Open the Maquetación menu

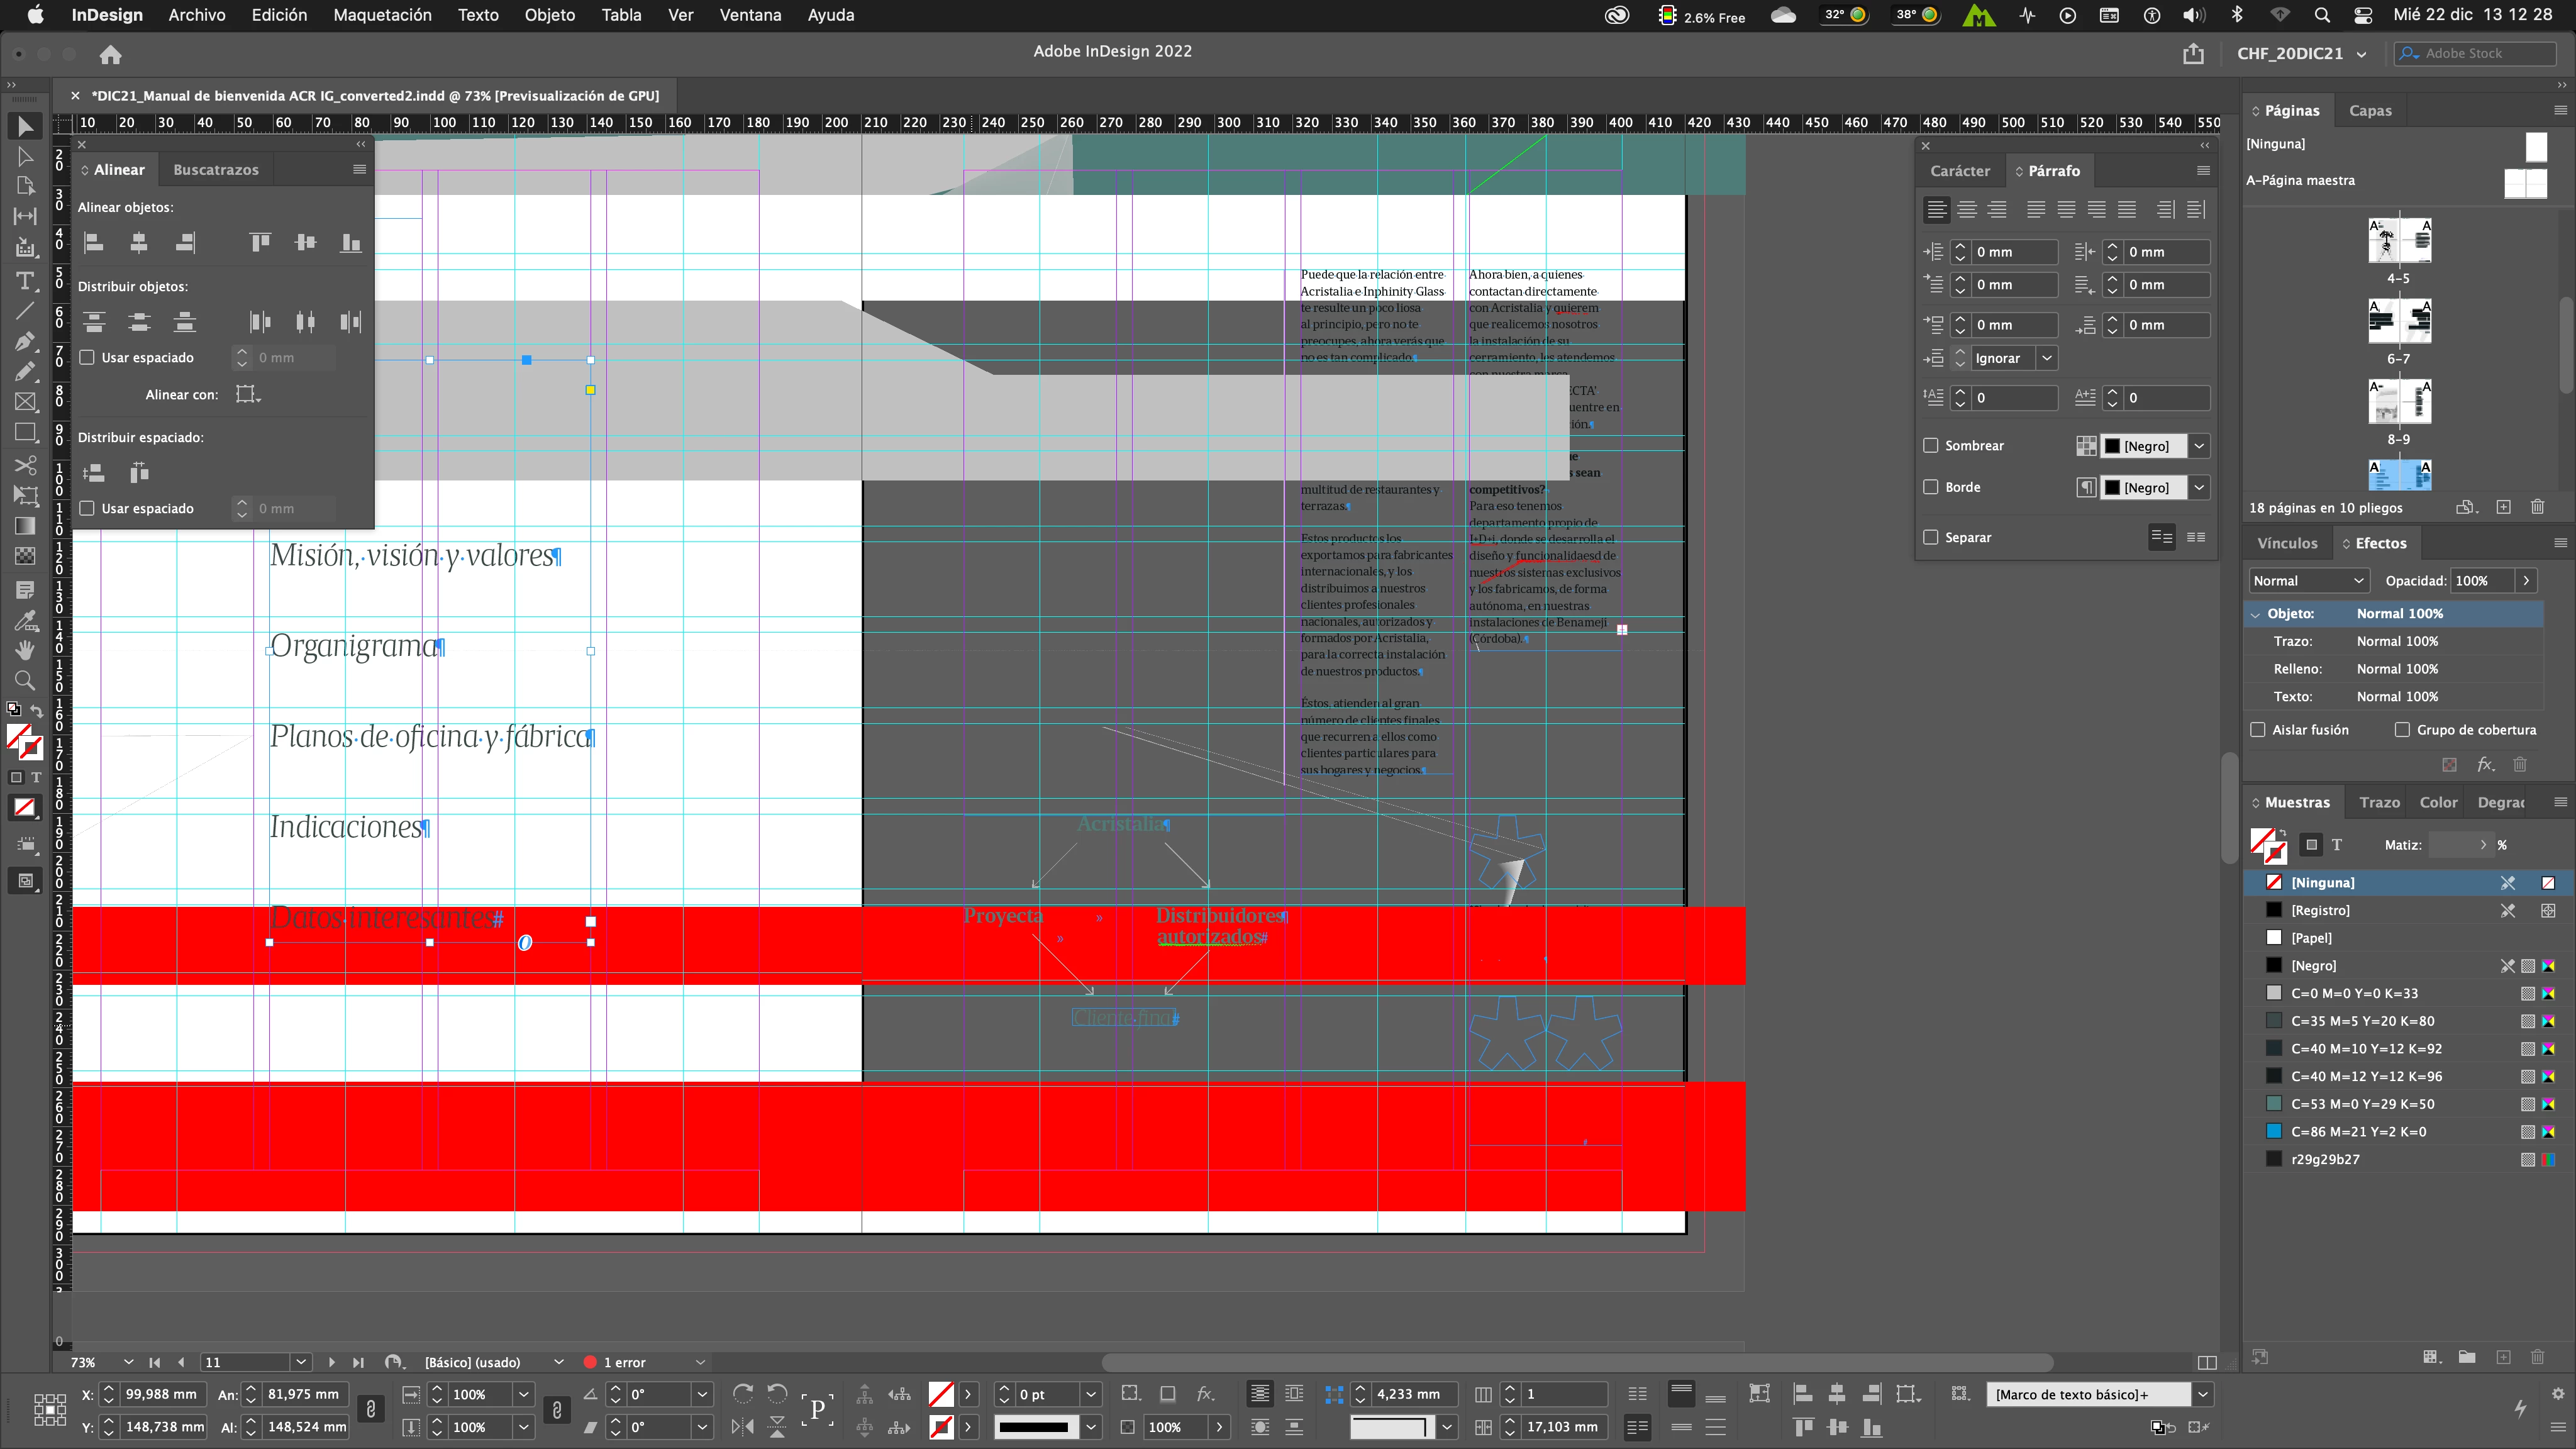tap(382, 15)
